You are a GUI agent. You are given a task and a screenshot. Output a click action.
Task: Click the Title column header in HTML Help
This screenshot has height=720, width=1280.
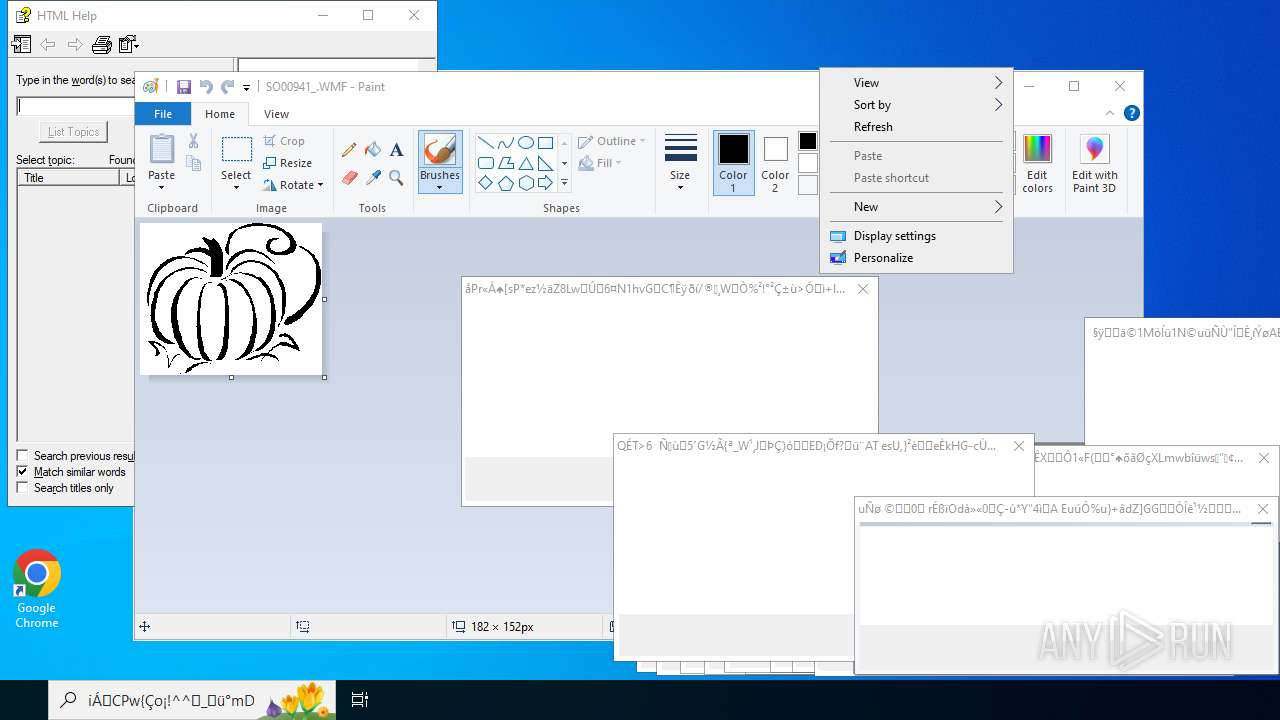coord(68,177)
